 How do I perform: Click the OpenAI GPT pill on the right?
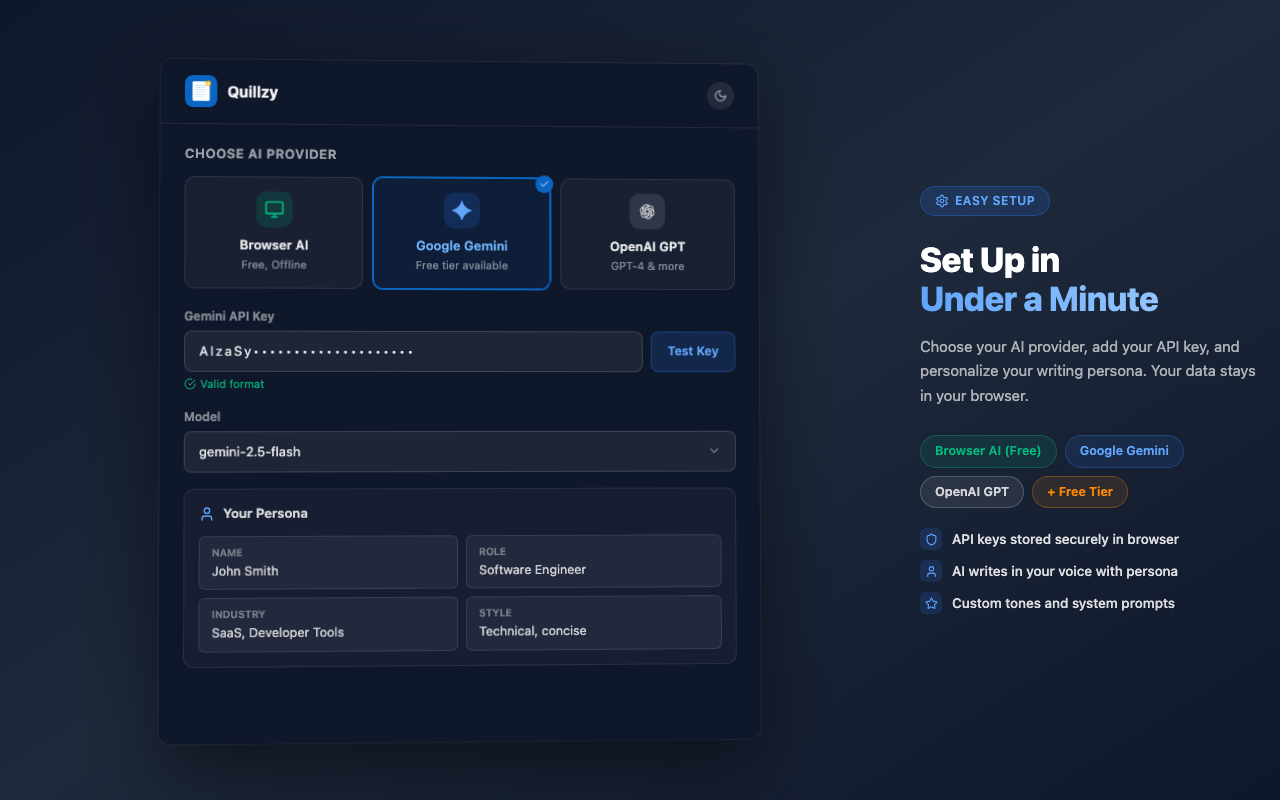971,491
